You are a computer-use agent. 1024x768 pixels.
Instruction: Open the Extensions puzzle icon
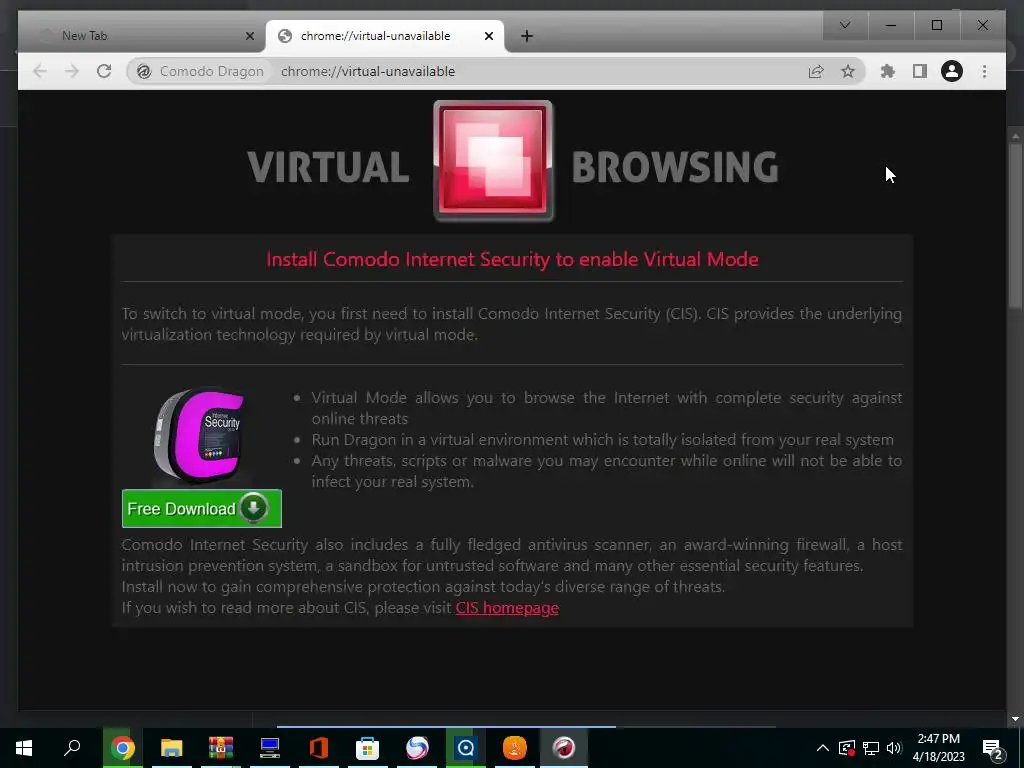coord(888,71)
